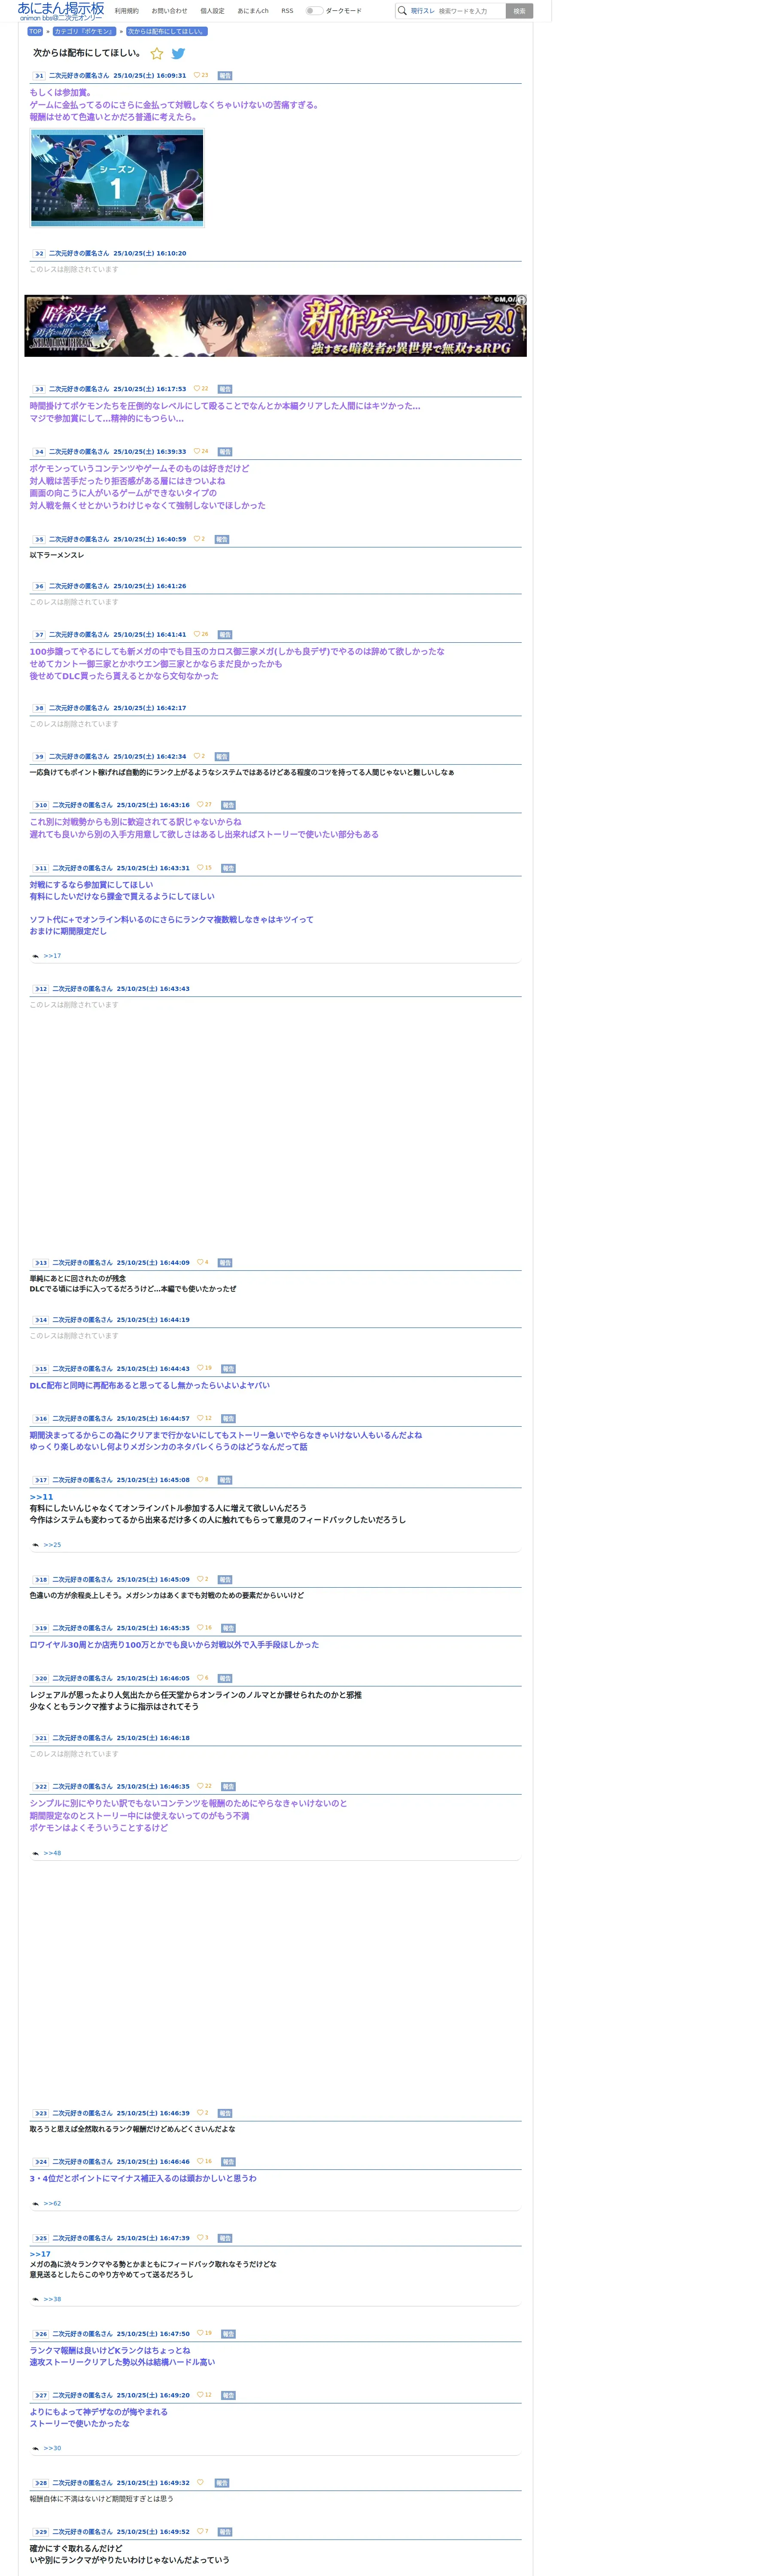The image size is (778, 2576).
Task: Share the thread via the Twitter bird icon
Action: (178, 54)
